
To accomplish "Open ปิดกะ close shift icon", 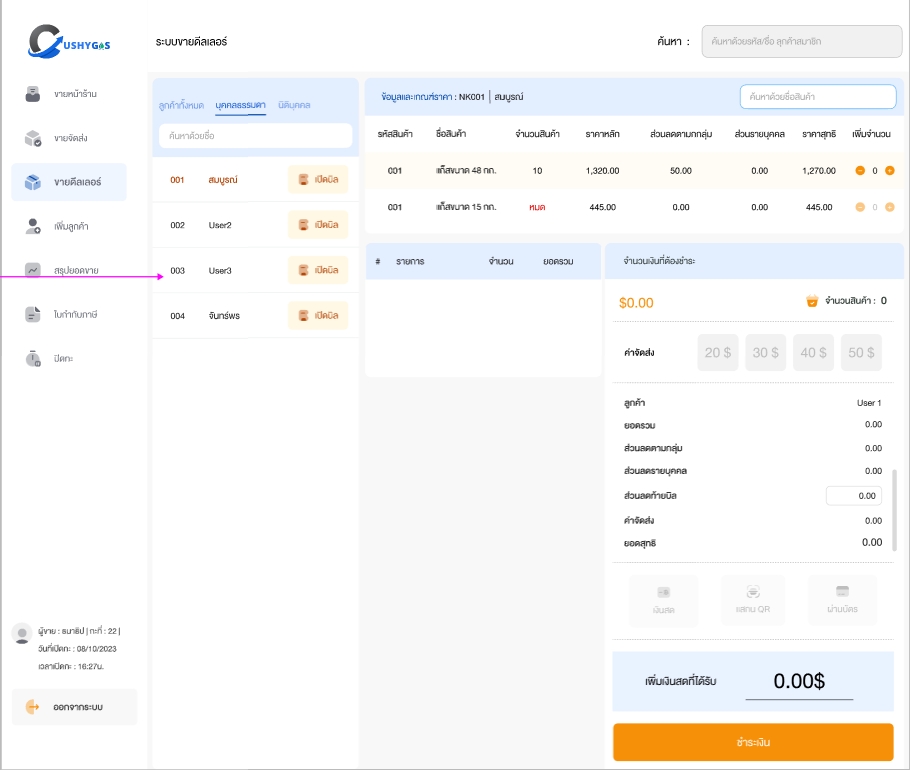I will tap(33, 359).
